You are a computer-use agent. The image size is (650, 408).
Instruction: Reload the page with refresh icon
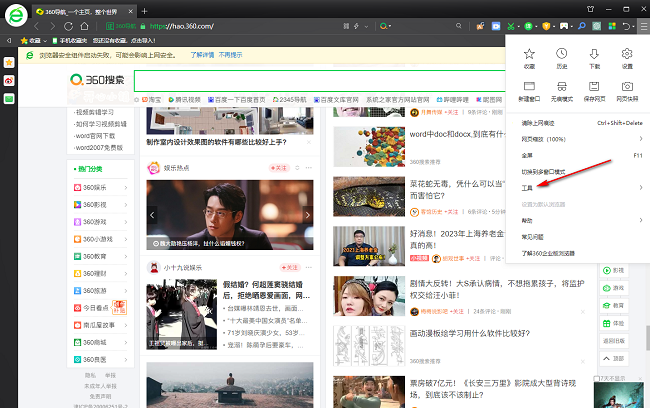click(x=68, y=26)
